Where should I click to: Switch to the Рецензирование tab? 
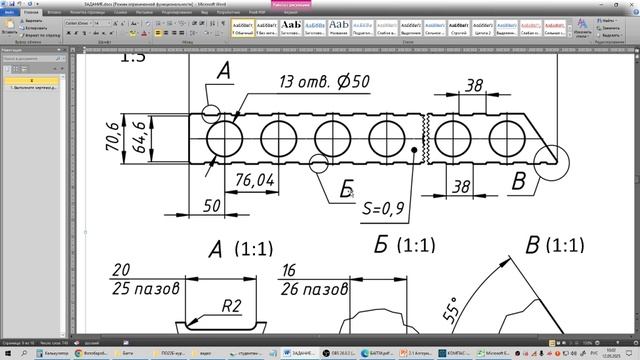[x=177, y=13]
